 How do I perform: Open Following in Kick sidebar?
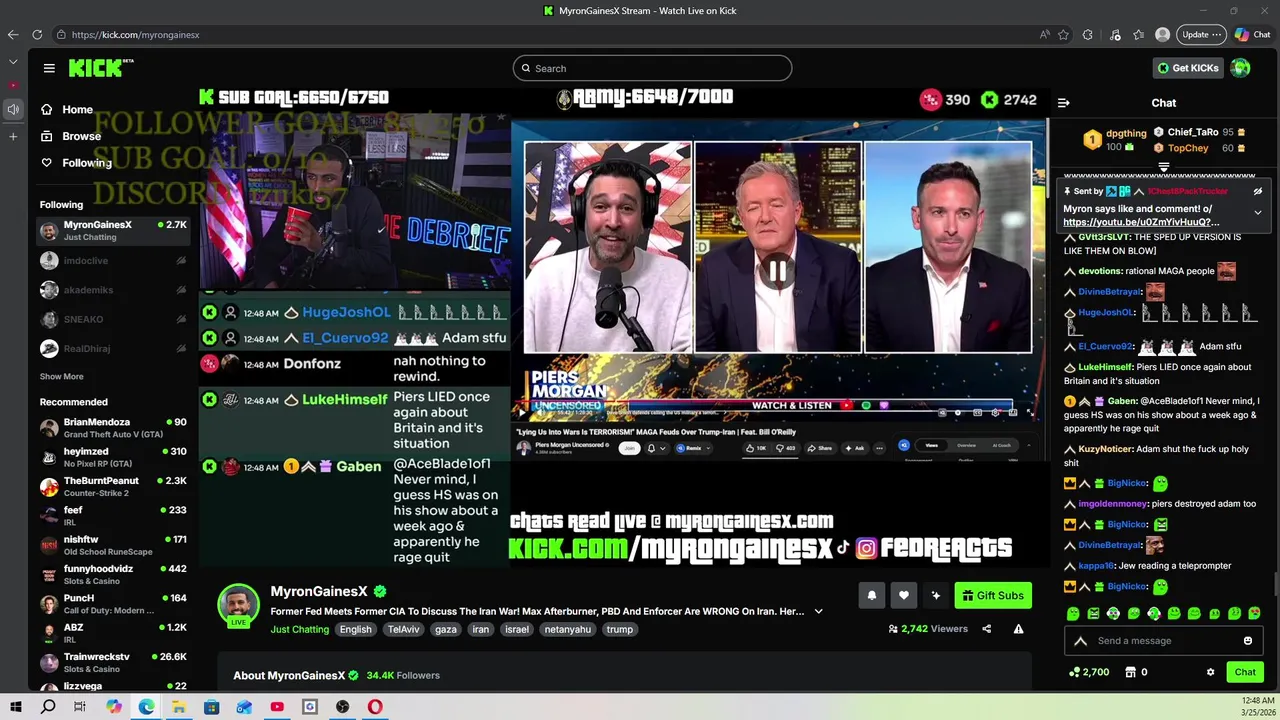[86, 163]
